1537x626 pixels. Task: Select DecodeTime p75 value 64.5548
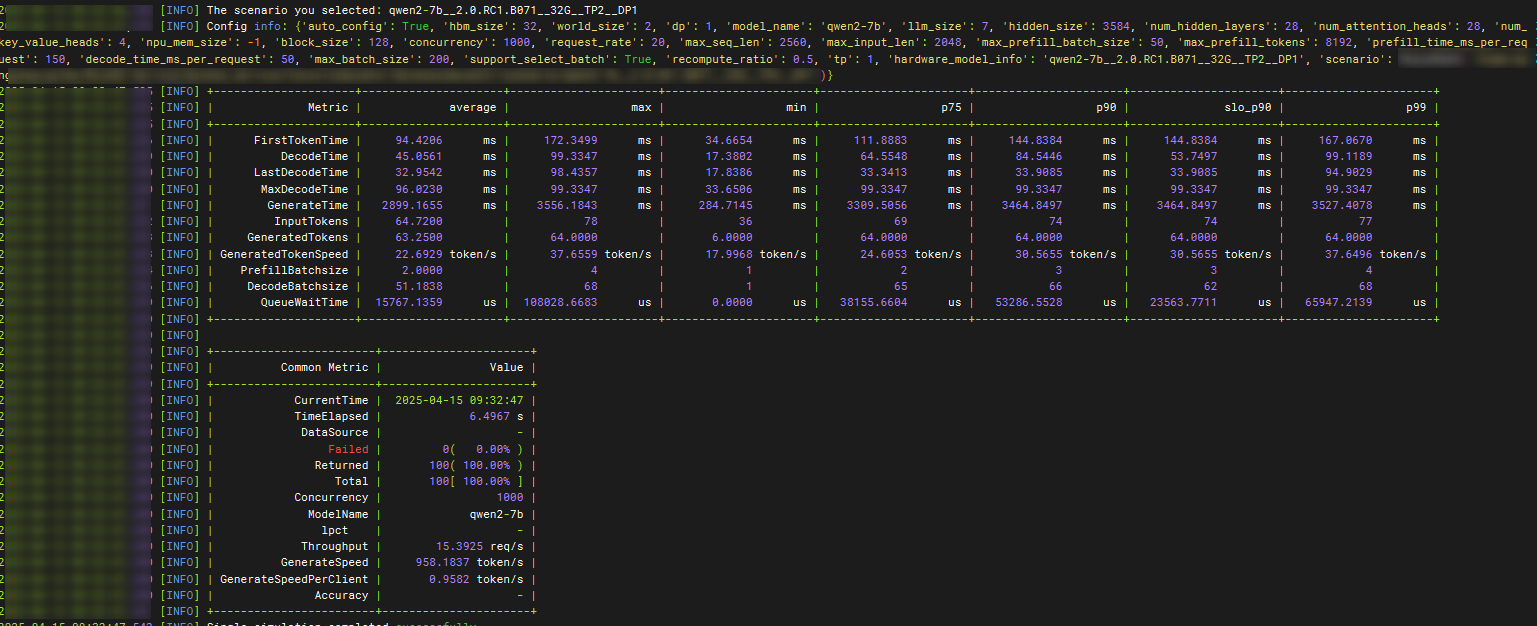point(883,156)
